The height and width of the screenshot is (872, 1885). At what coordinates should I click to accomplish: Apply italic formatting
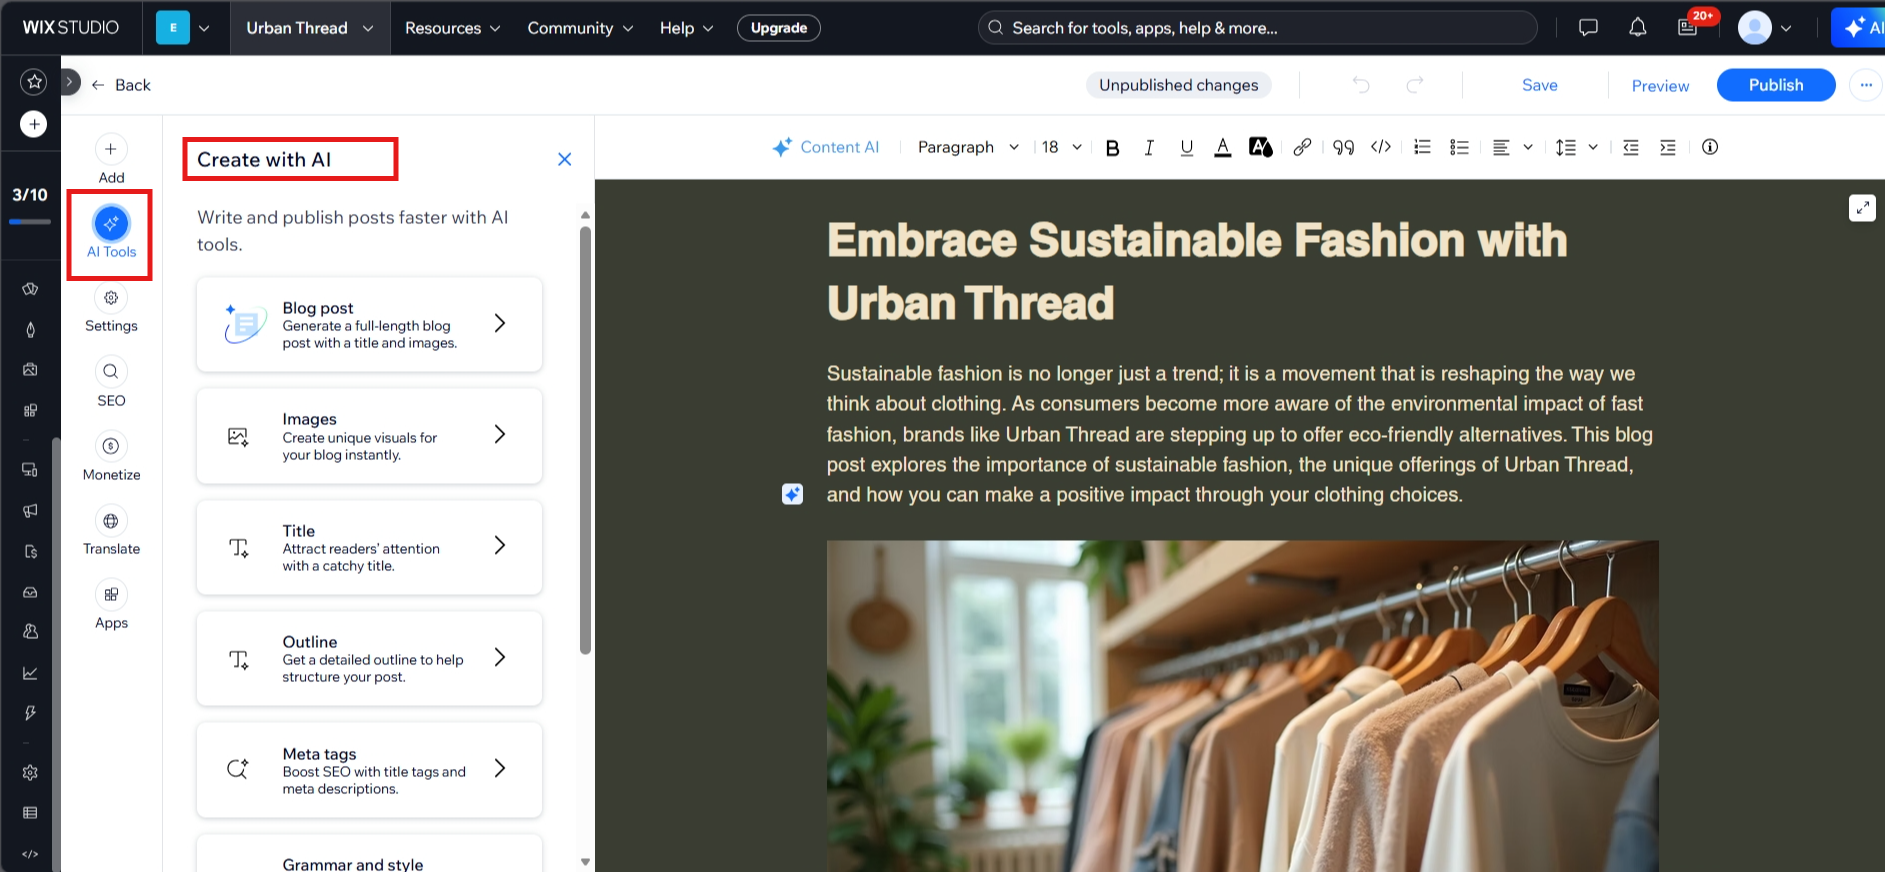1149,148
